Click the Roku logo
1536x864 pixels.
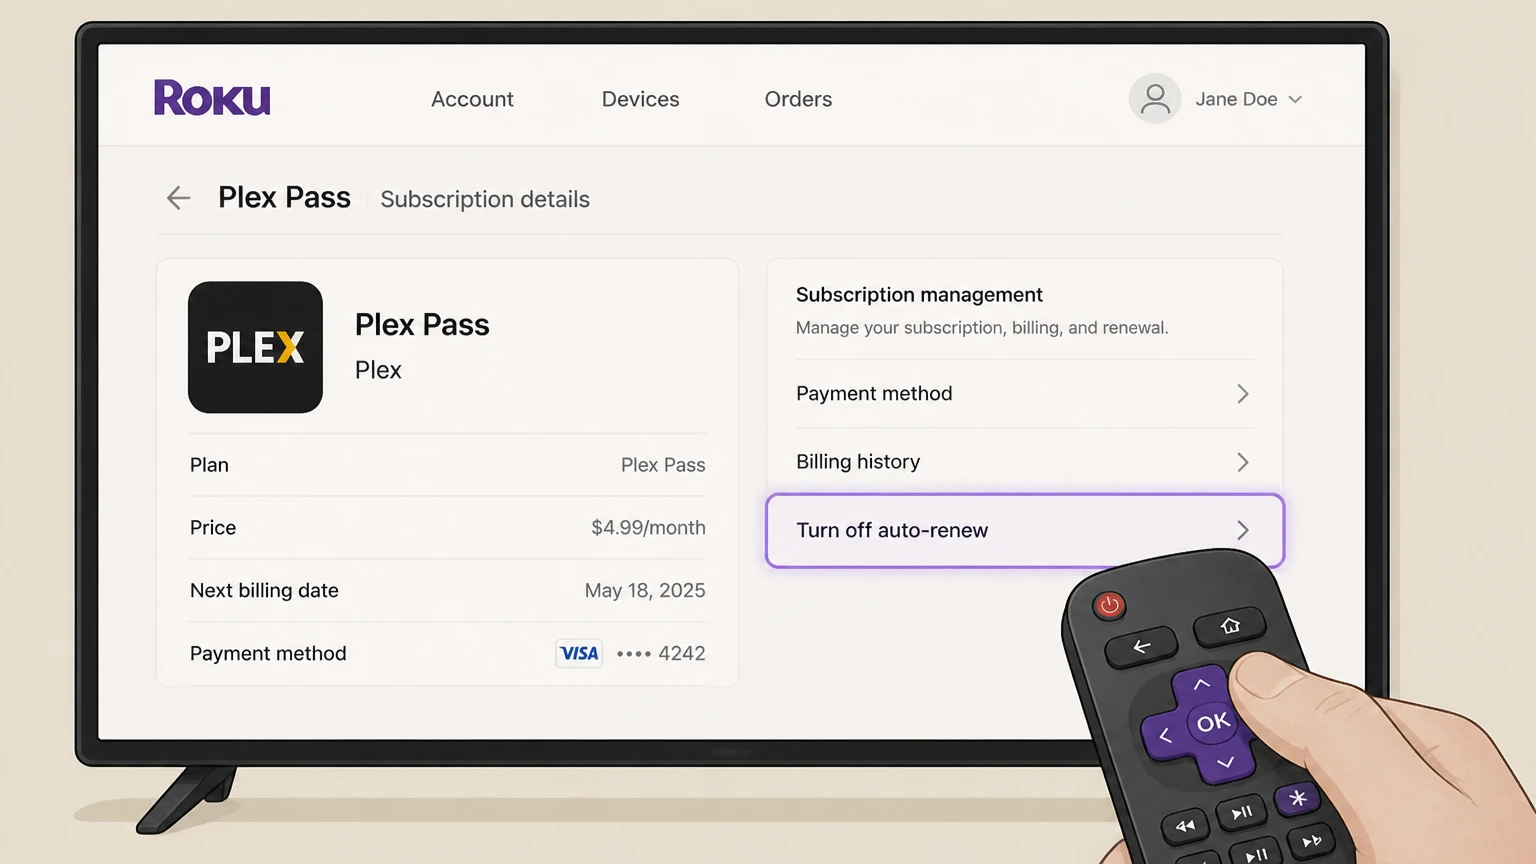[x=212, y=98]
